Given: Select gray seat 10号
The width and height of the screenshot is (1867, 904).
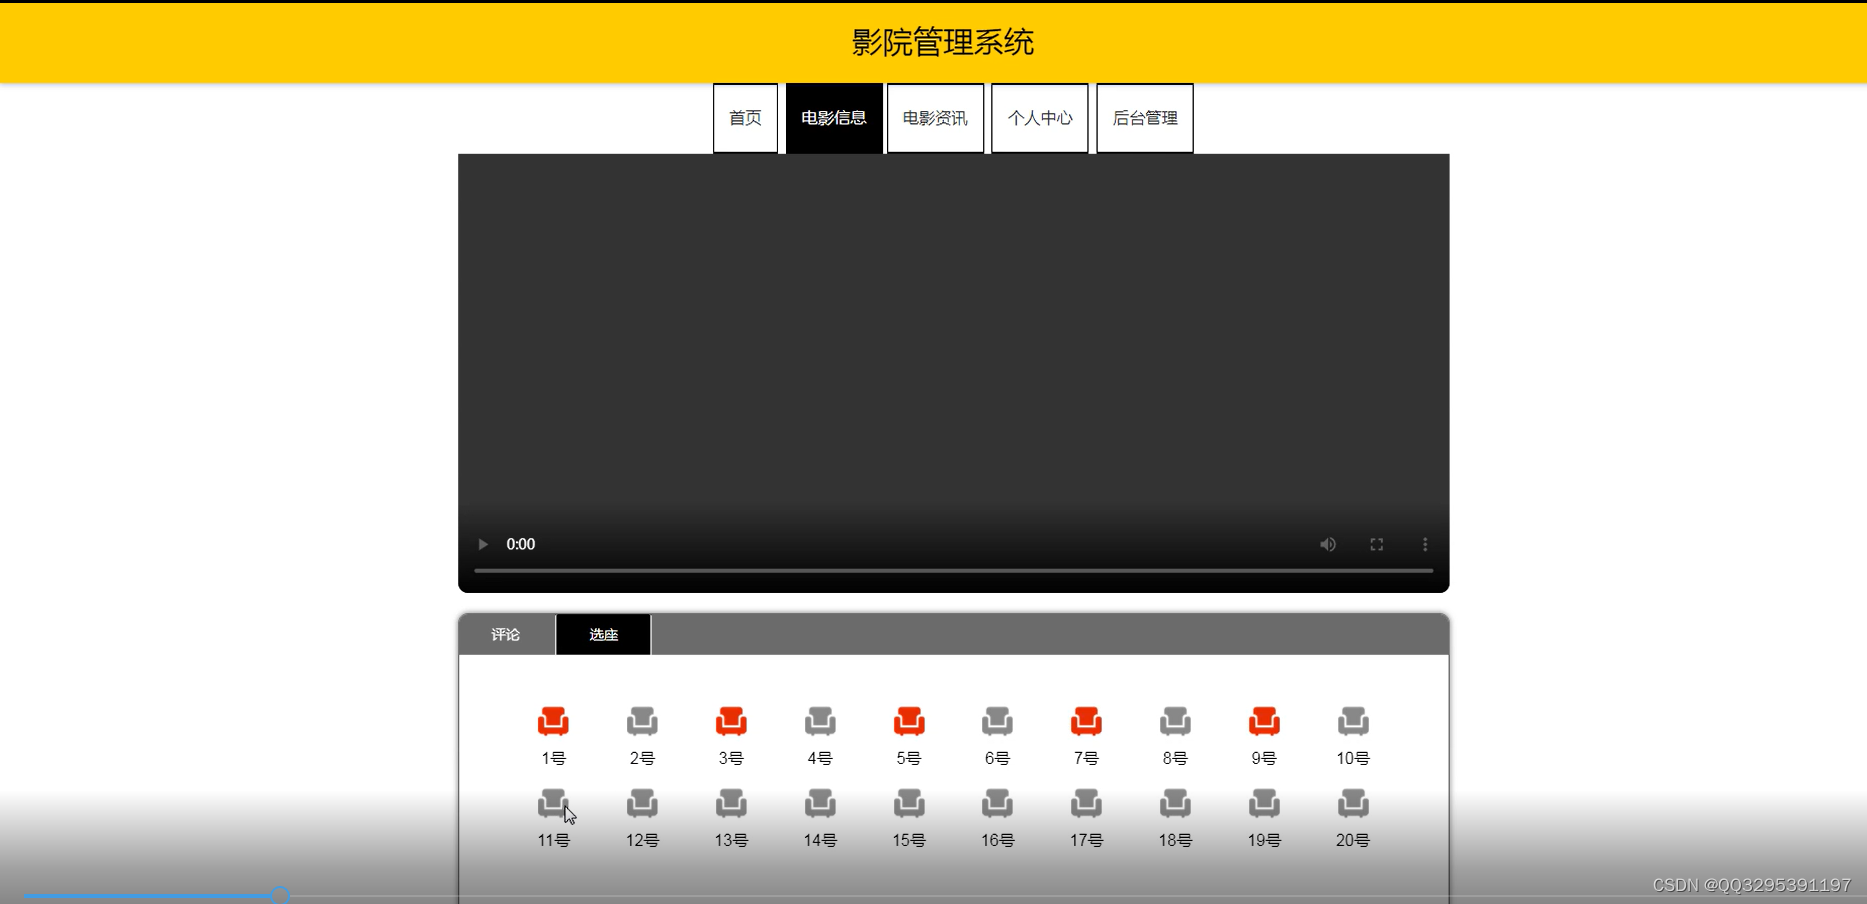Looking at the screenshot, I should [x=1353, y=721].
